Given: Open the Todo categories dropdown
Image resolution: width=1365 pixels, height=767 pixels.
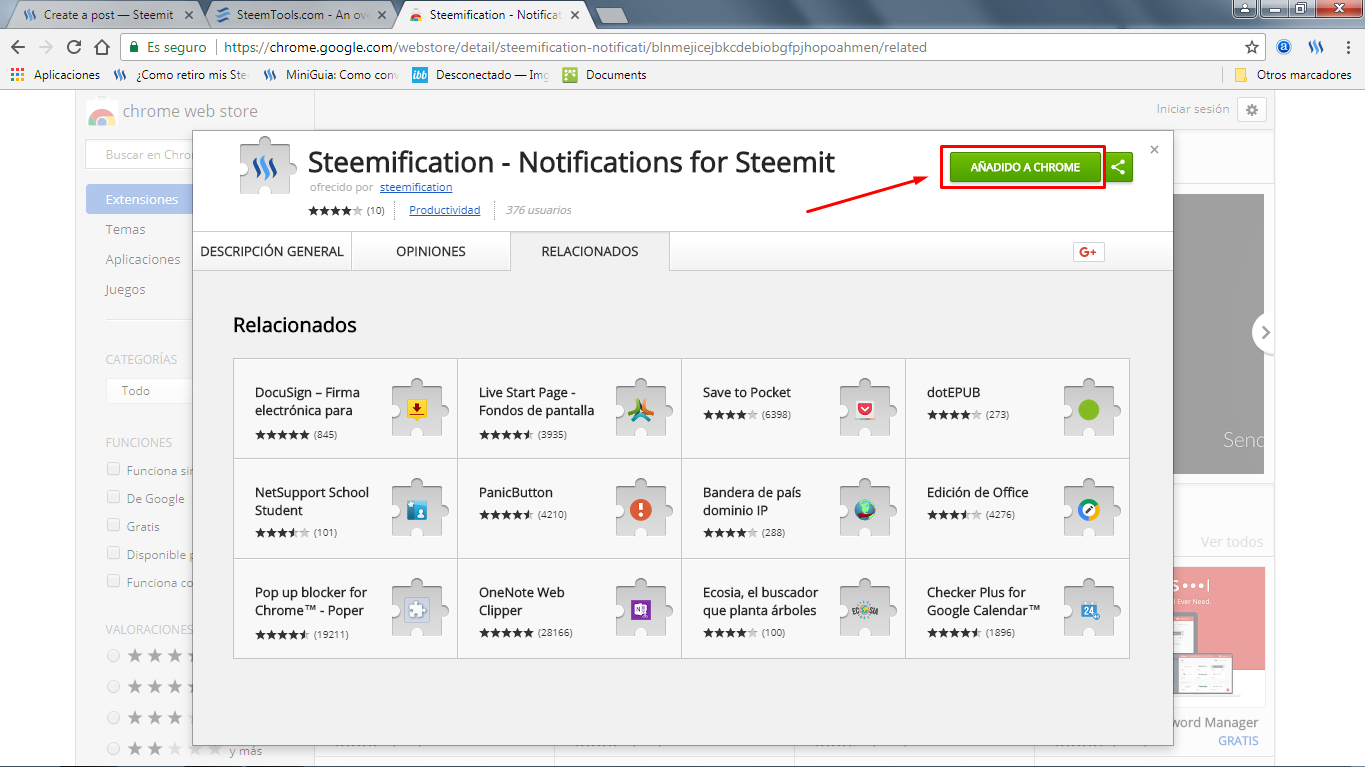Looking at the screenshot, I should coord(148,391).
